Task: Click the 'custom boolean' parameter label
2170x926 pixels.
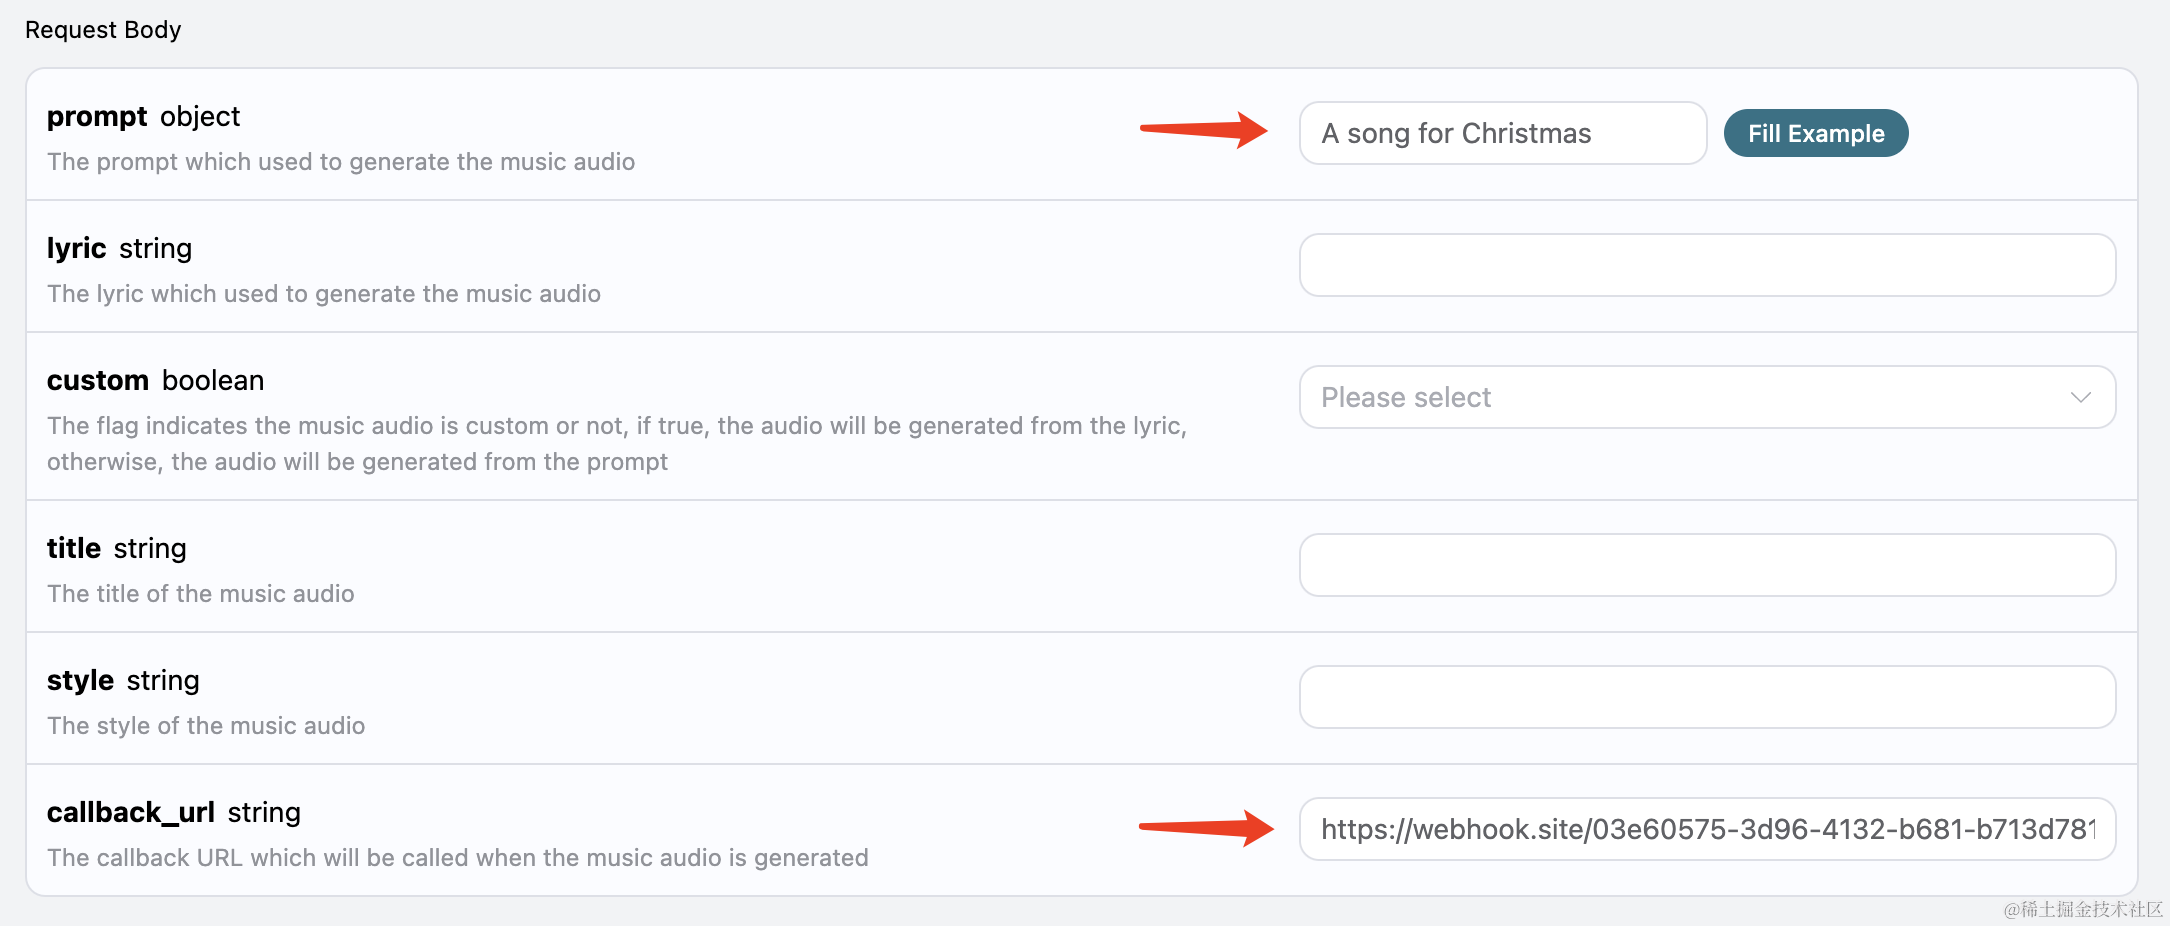Action: pyautogui.click(x=155, y=380)
